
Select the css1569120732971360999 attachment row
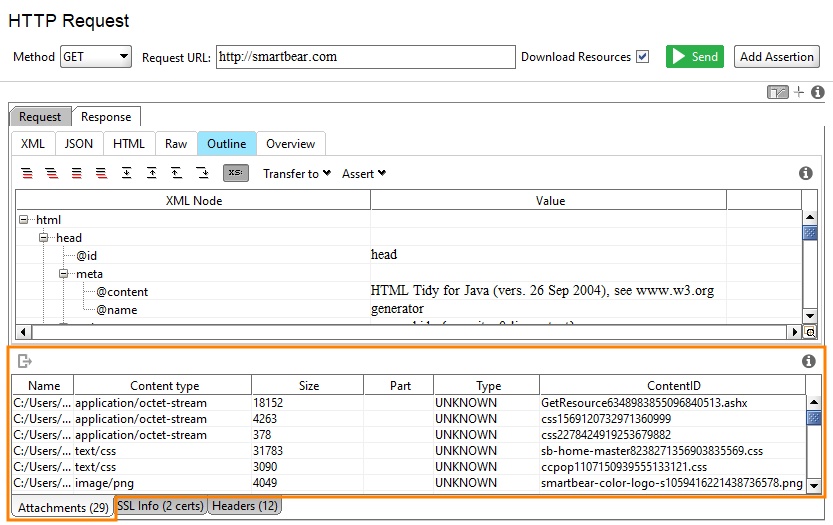409,419
